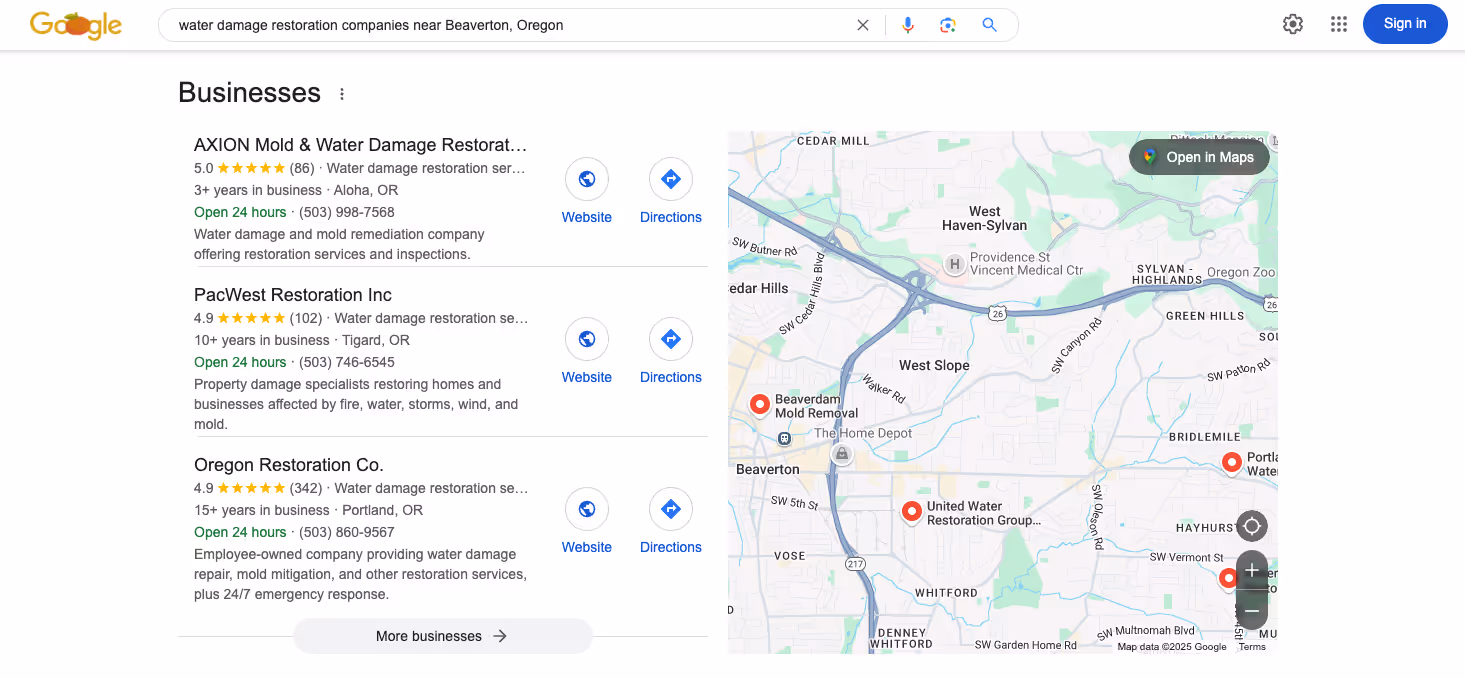
Task: Open the Website icon for AXION Mold
Action: click(586, 178)
